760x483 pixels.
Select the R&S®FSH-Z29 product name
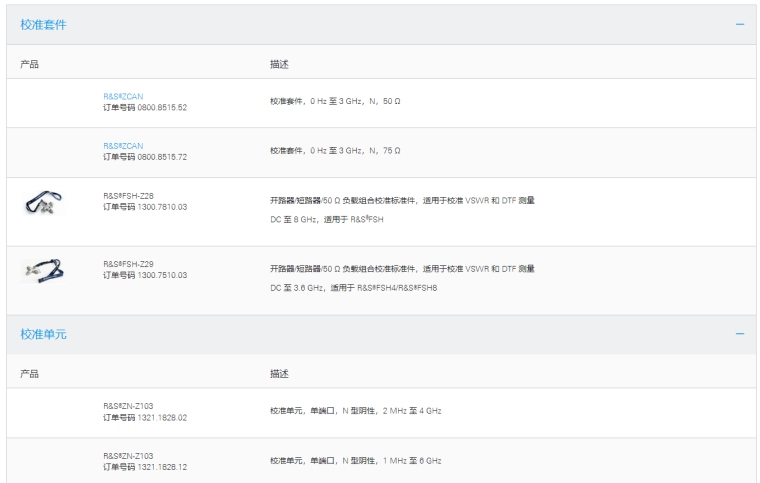click(128, 265)
